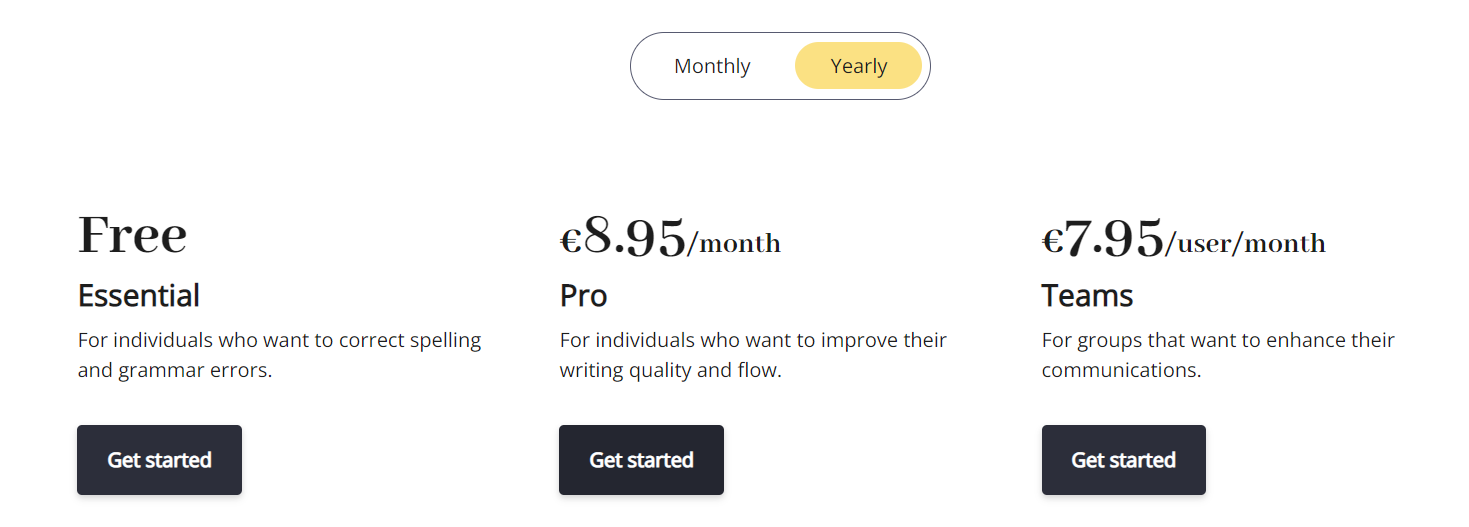The width and height of the screenshot is (1469, 527).
Task: Click the "and grammar errors." text line
Action: 175,370
